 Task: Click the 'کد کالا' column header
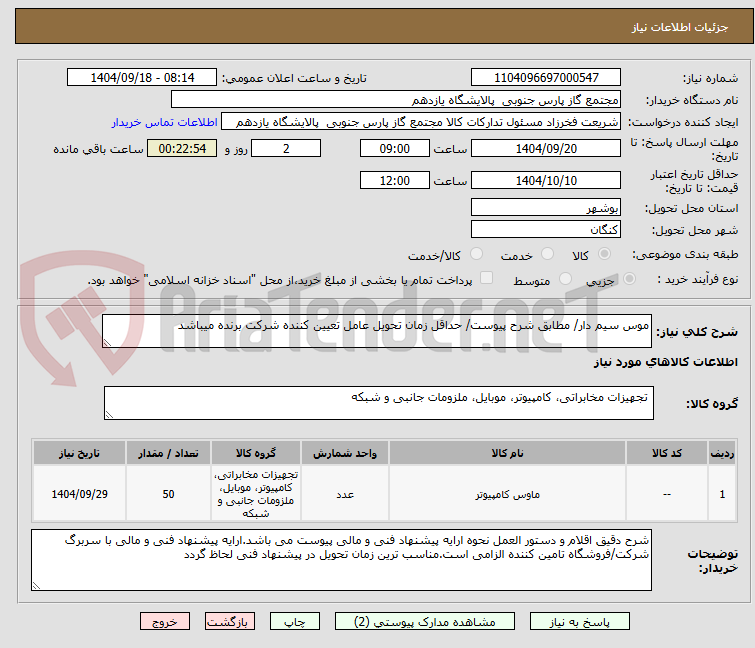[667, 453]
